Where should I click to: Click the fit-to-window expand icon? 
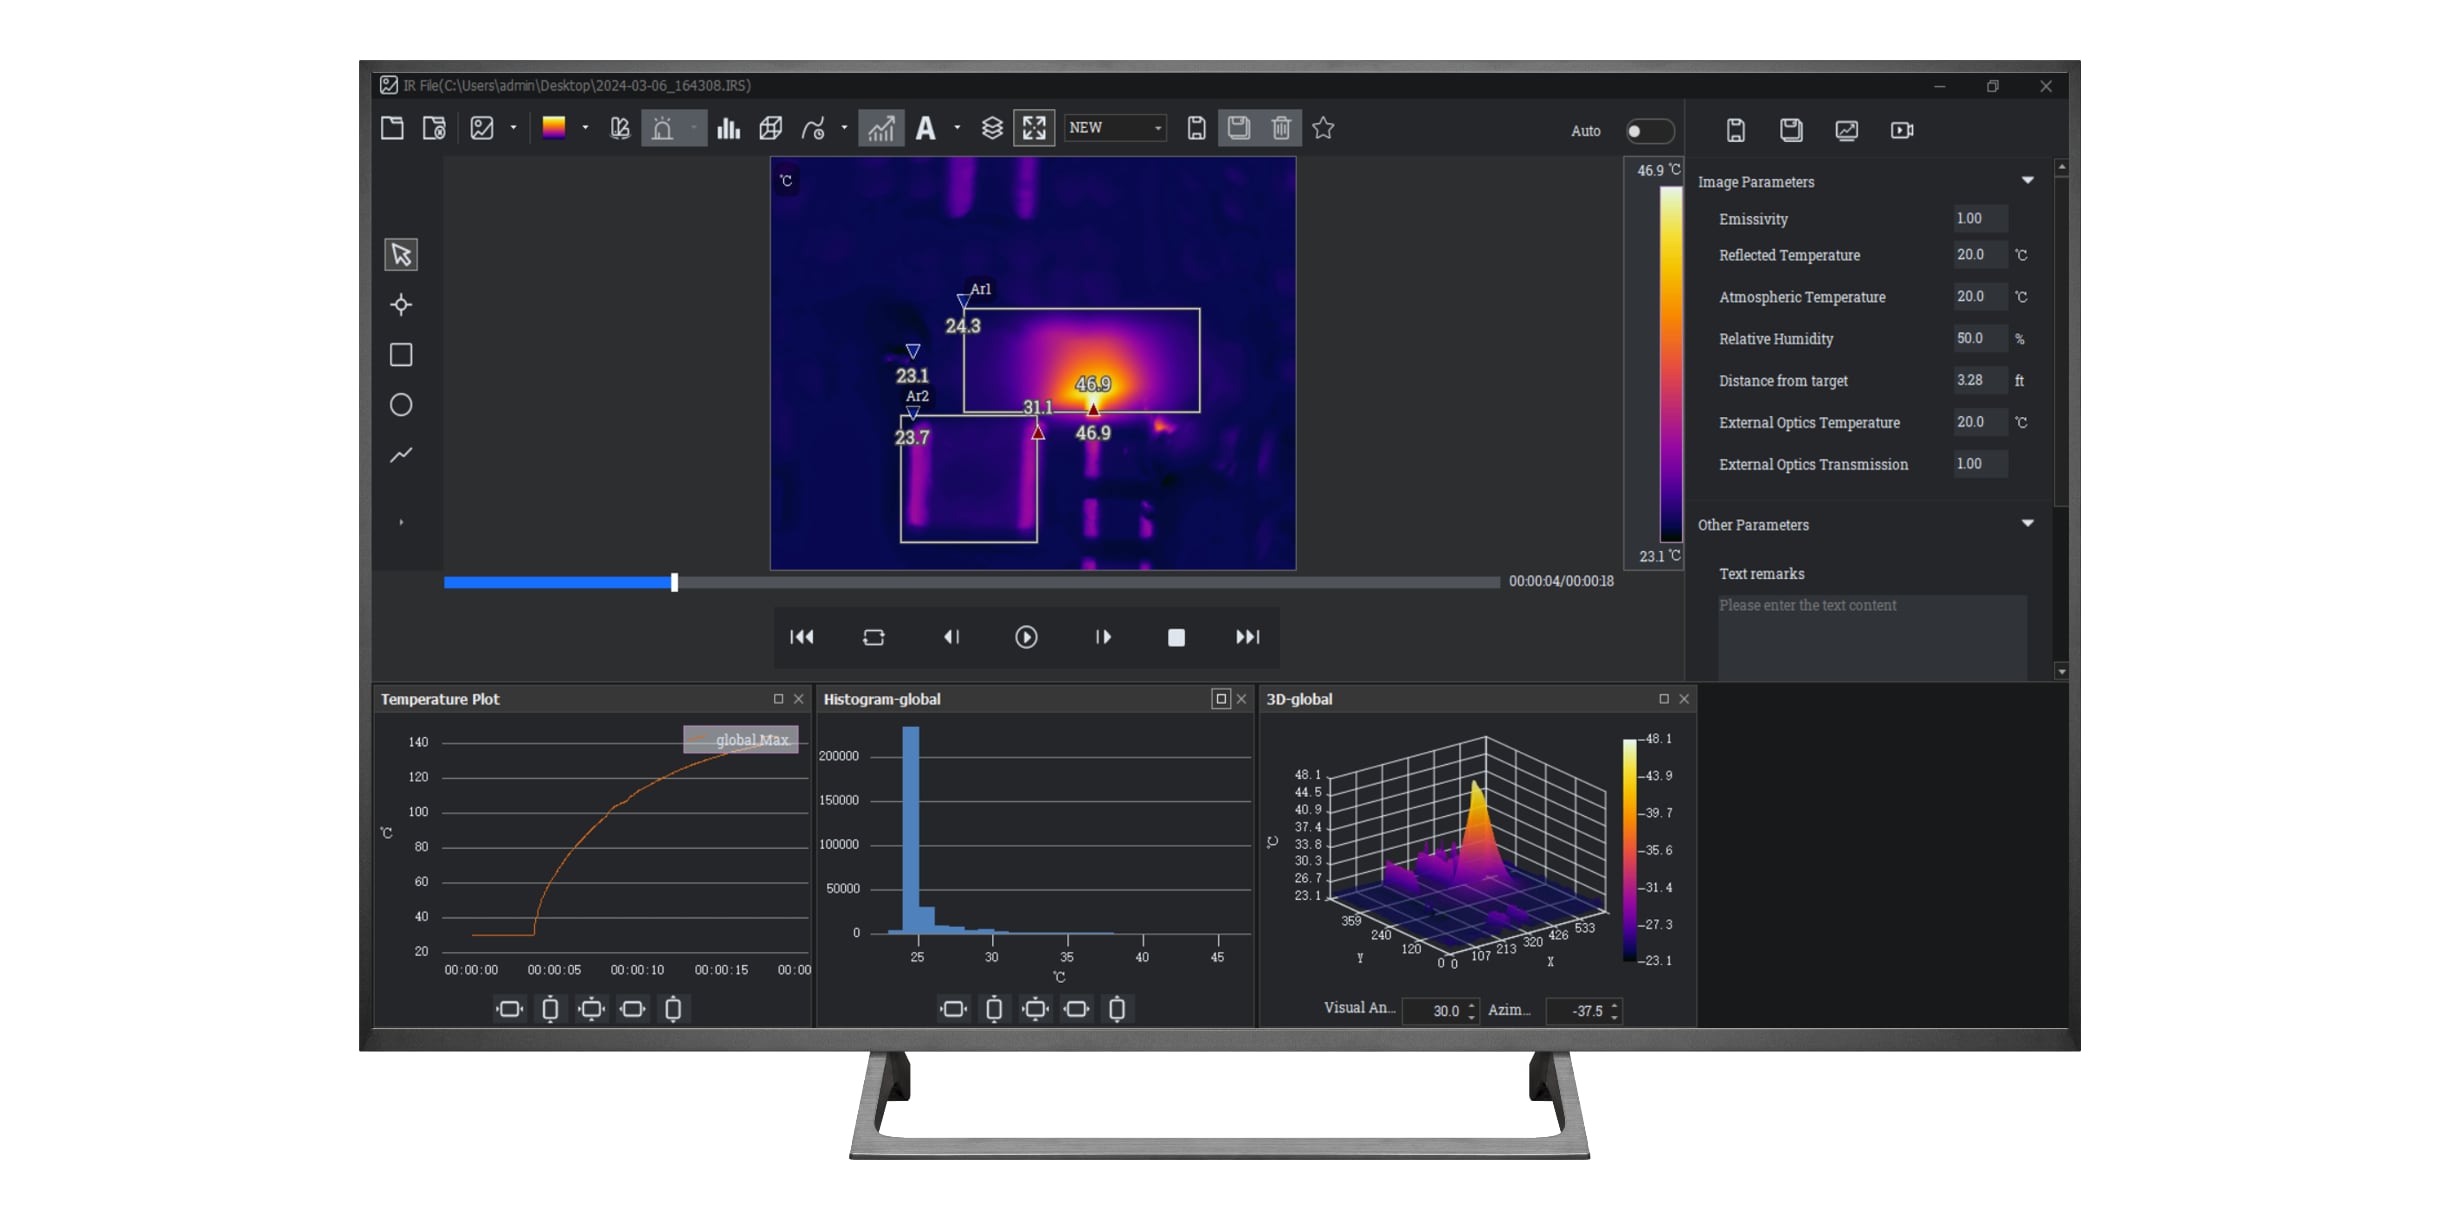1034,128
